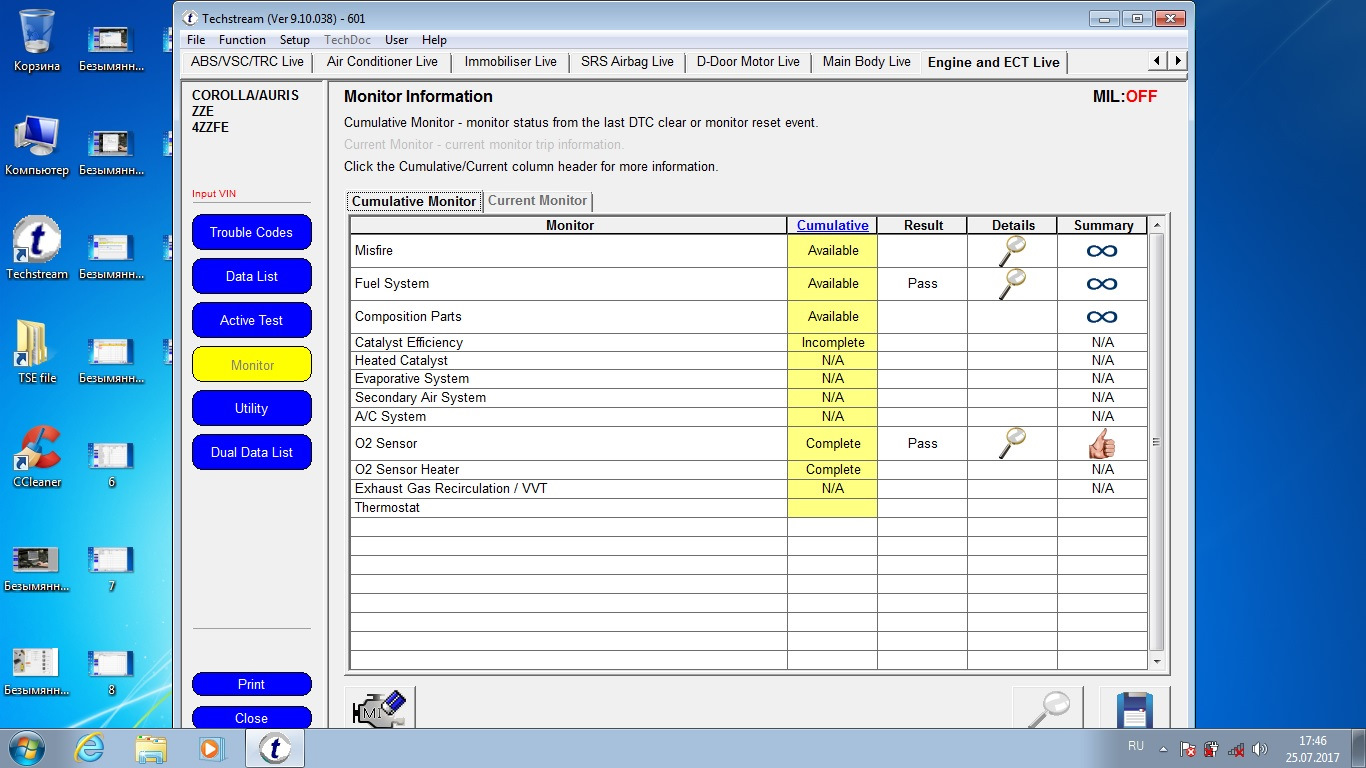This screenshot has height=768, width=1366.
Task: Open the Utility screen
Action: (x=251, y=409)
